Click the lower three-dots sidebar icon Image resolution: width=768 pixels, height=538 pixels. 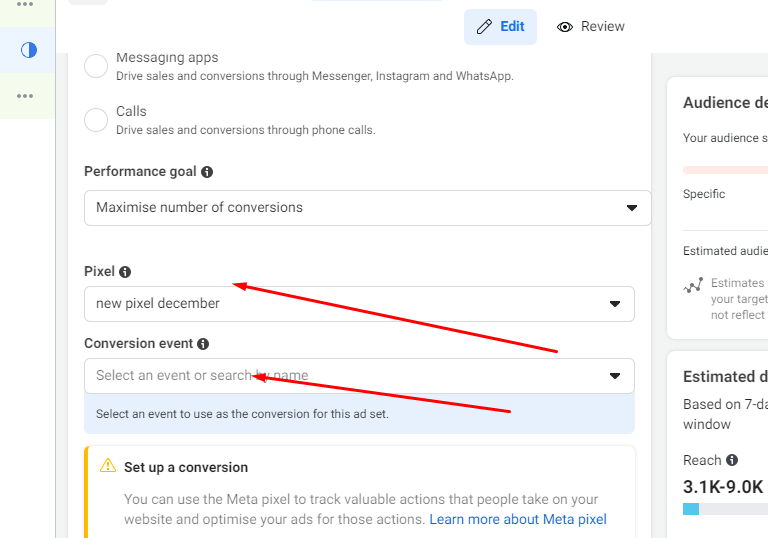click(x=25, y=96)
